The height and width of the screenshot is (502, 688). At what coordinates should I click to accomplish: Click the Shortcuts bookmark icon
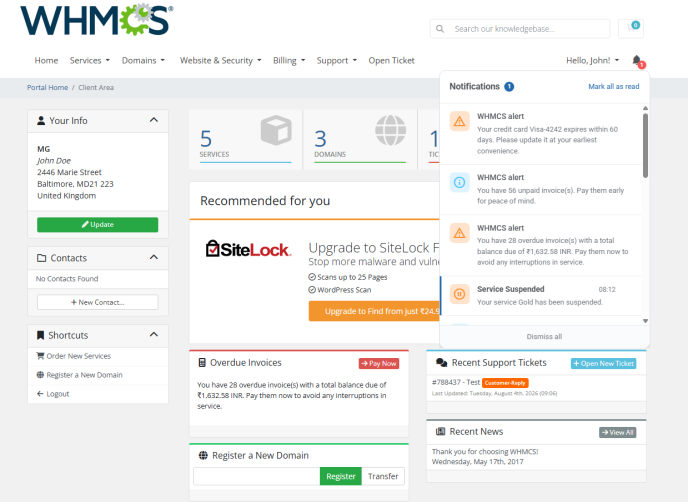tap(40, 335)
